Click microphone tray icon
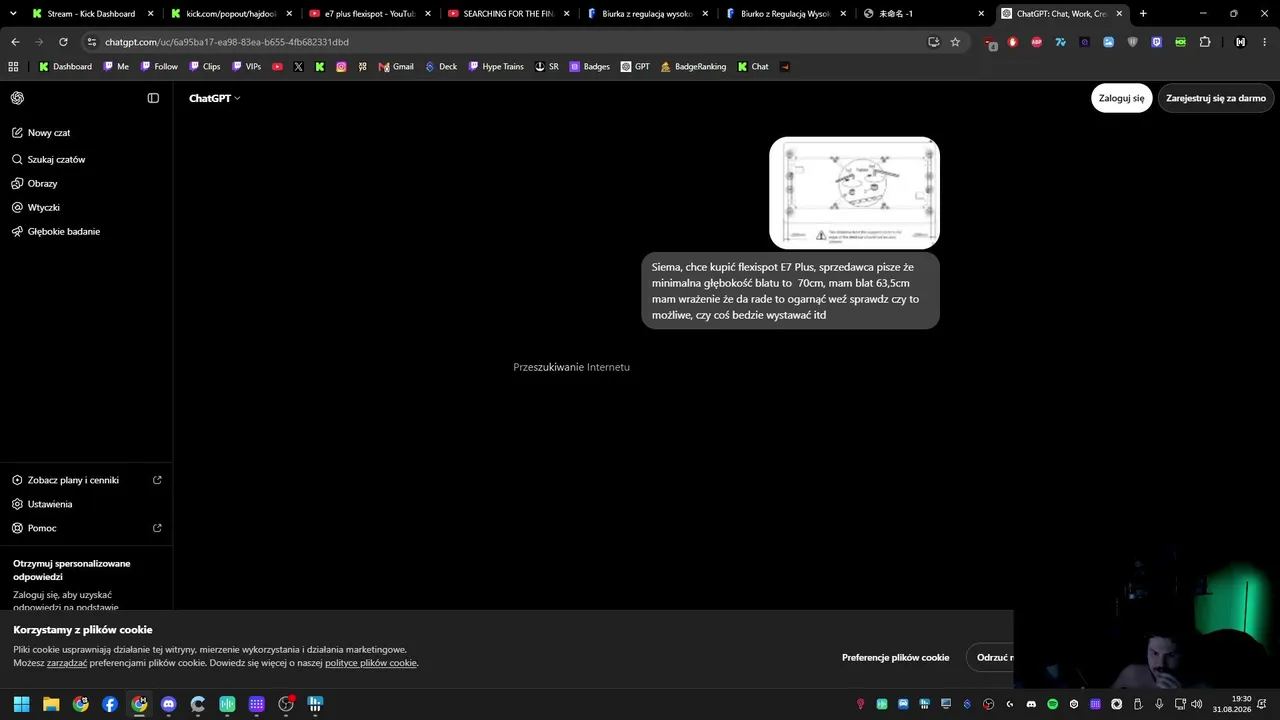 coord(1159,704)
